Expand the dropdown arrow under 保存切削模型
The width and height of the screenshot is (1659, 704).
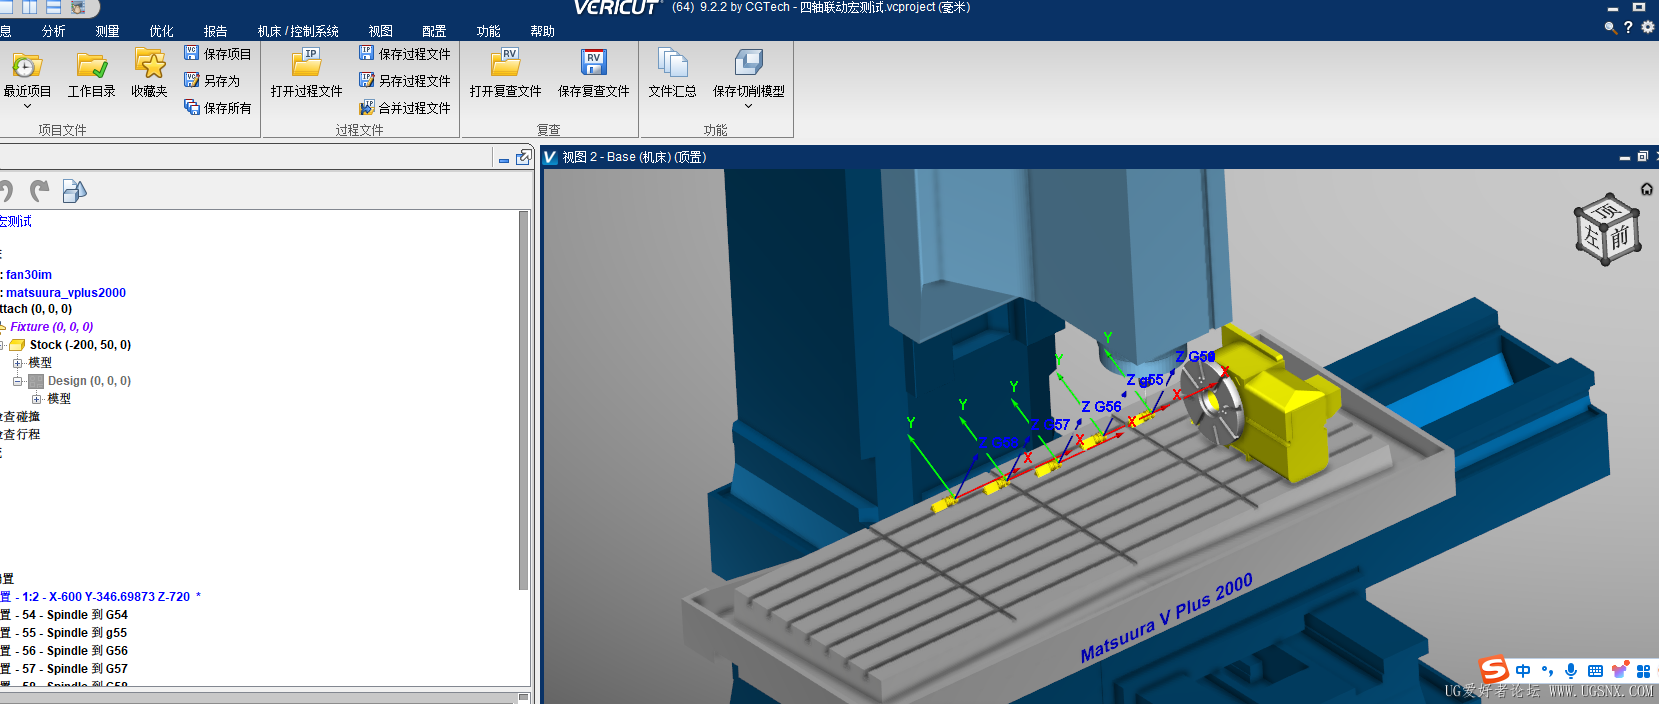[748, 106]
